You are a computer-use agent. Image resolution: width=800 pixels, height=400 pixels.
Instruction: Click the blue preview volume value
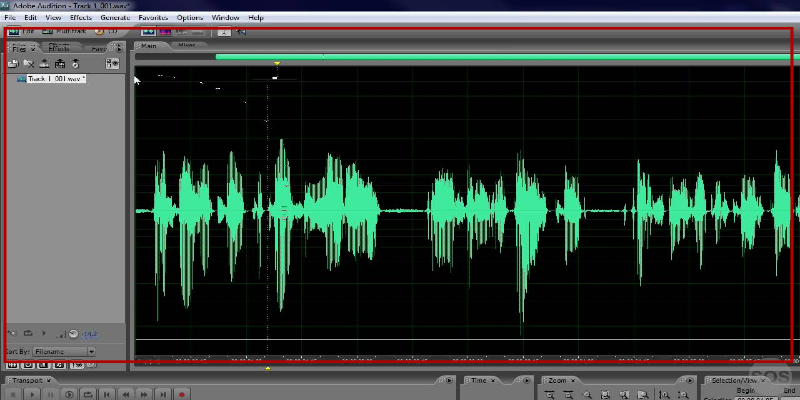tap(90, 334)
